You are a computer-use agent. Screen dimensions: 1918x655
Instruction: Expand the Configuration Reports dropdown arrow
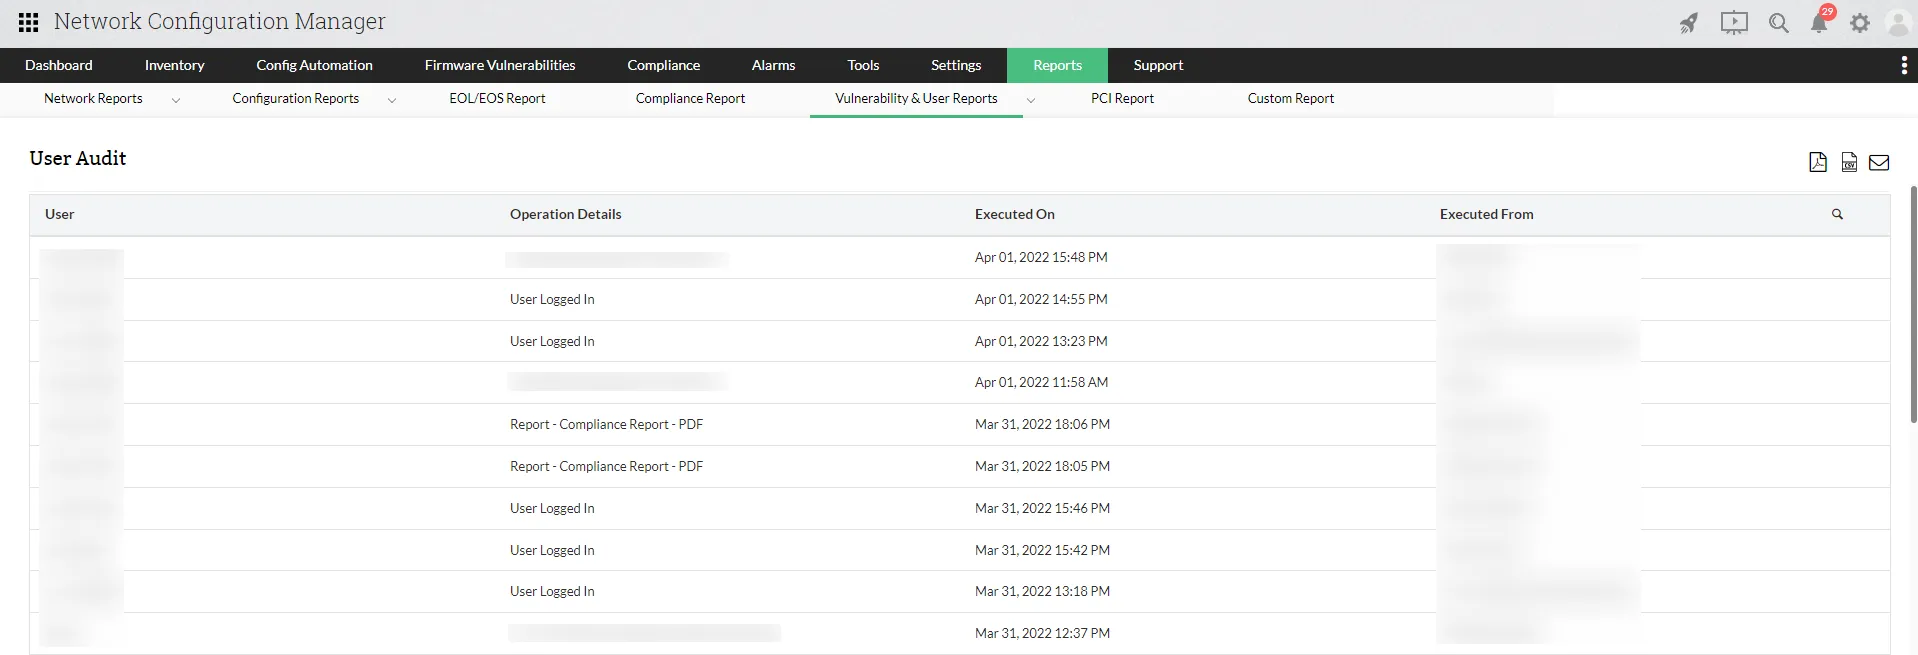pos(392,100)
